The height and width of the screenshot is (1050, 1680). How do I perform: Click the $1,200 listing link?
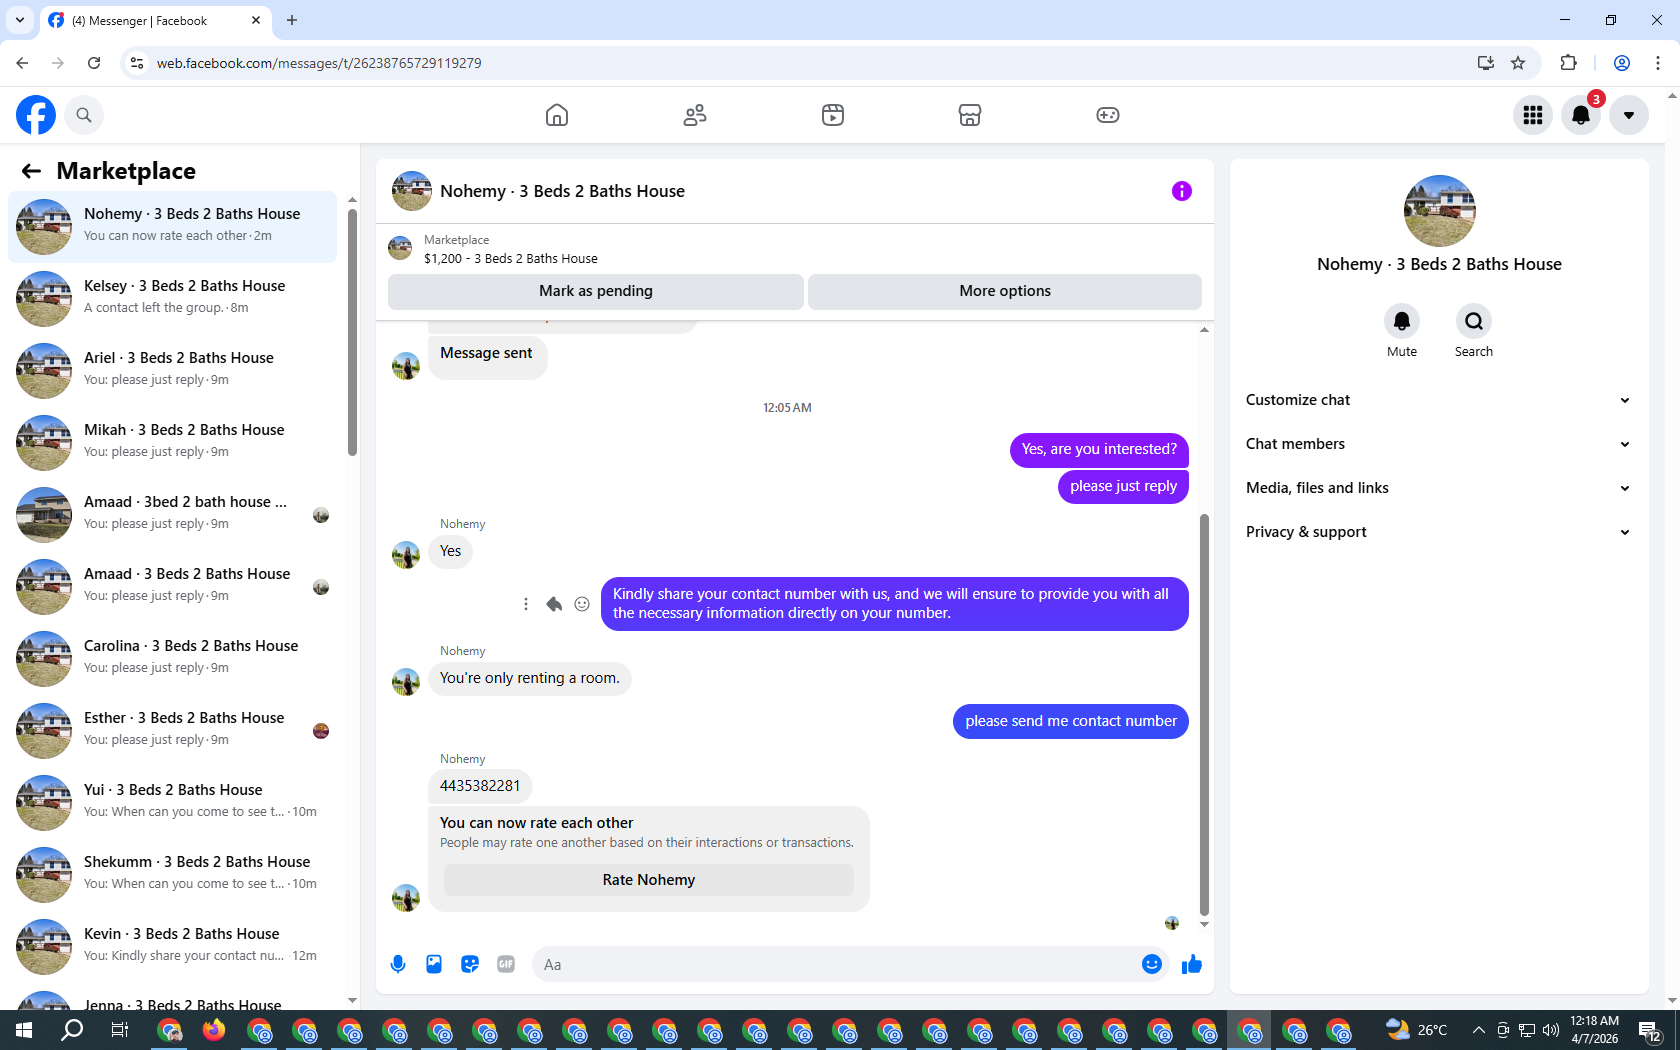click(510, 258)
